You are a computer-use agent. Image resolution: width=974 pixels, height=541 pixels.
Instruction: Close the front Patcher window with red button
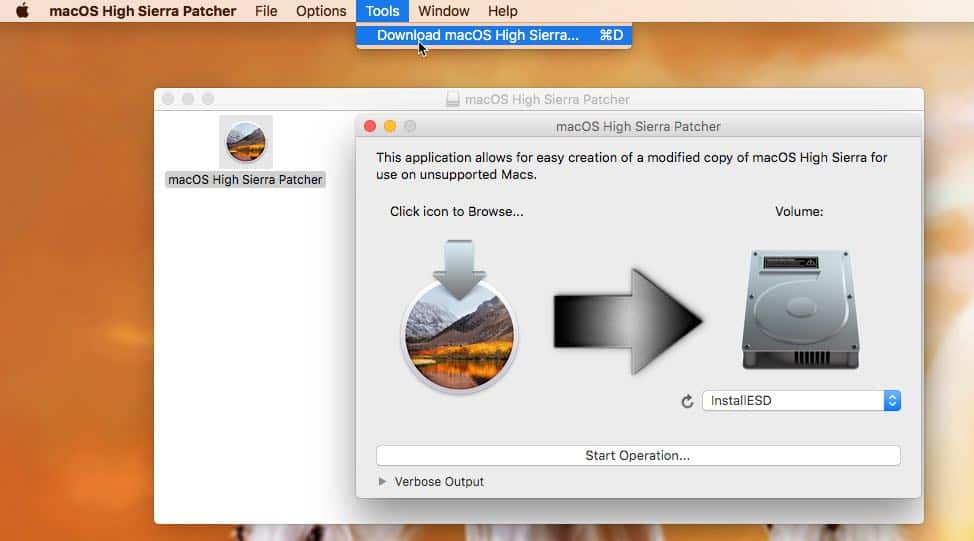(370, 126)
